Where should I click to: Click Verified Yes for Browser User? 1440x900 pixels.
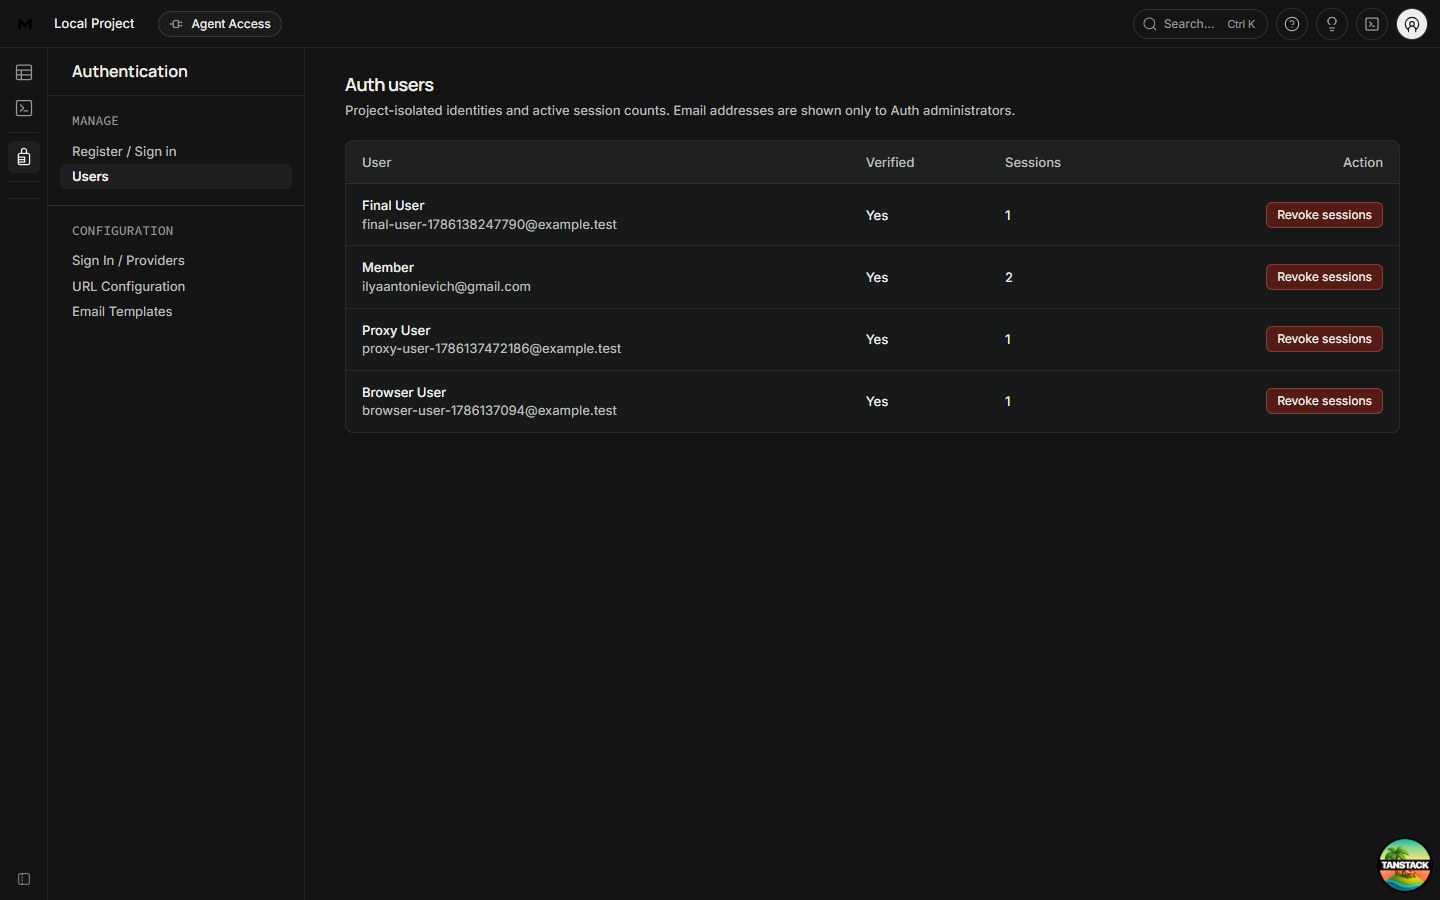[877, 401]
